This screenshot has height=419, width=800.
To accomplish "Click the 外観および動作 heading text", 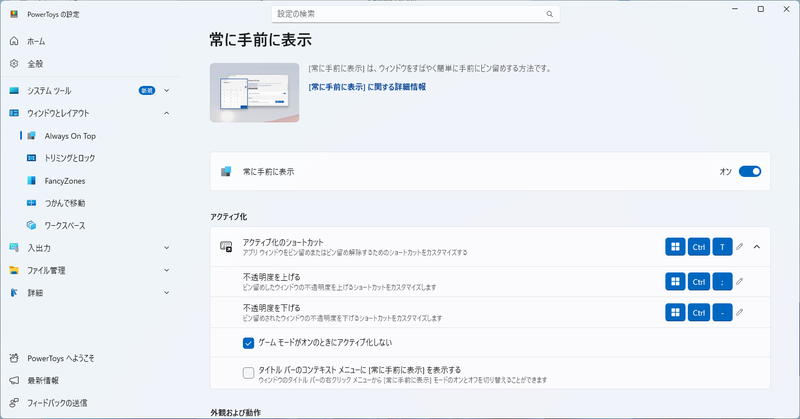I will (x=236, y=412).
